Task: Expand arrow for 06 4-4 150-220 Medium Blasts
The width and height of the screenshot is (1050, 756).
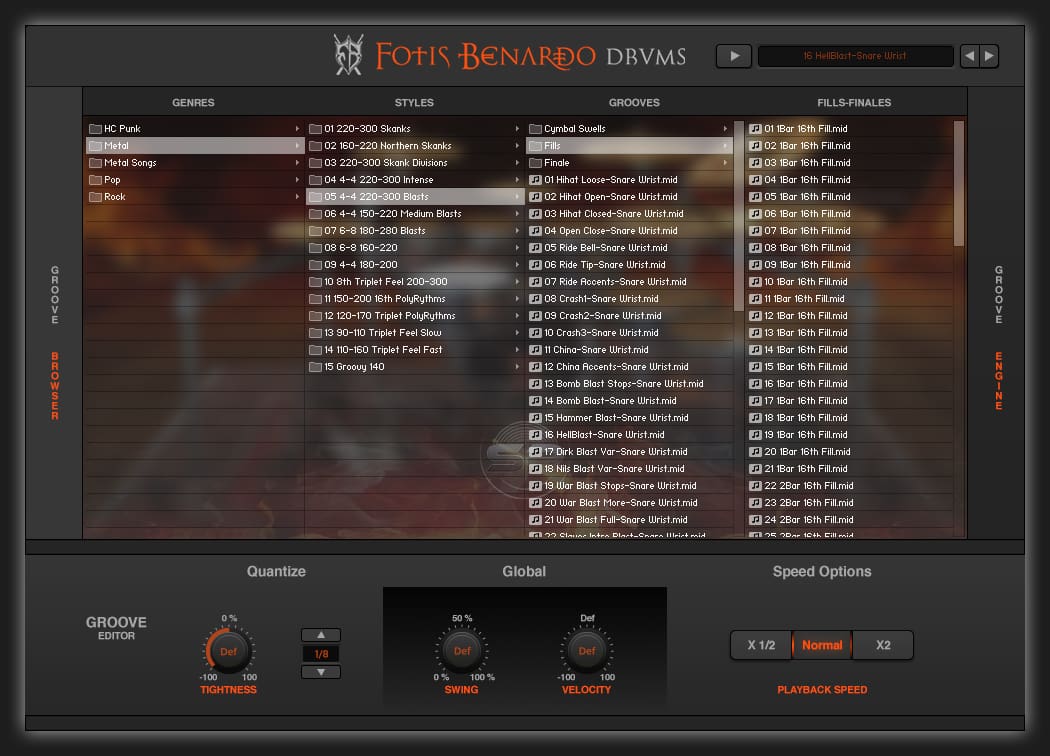Action: (517, 214)
